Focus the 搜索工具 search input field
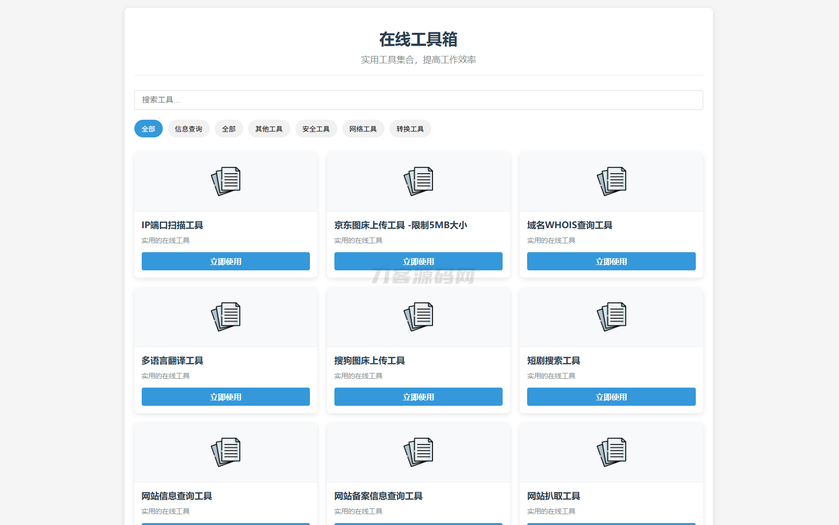This screenshot has height=525, width=839. [418, 100]
